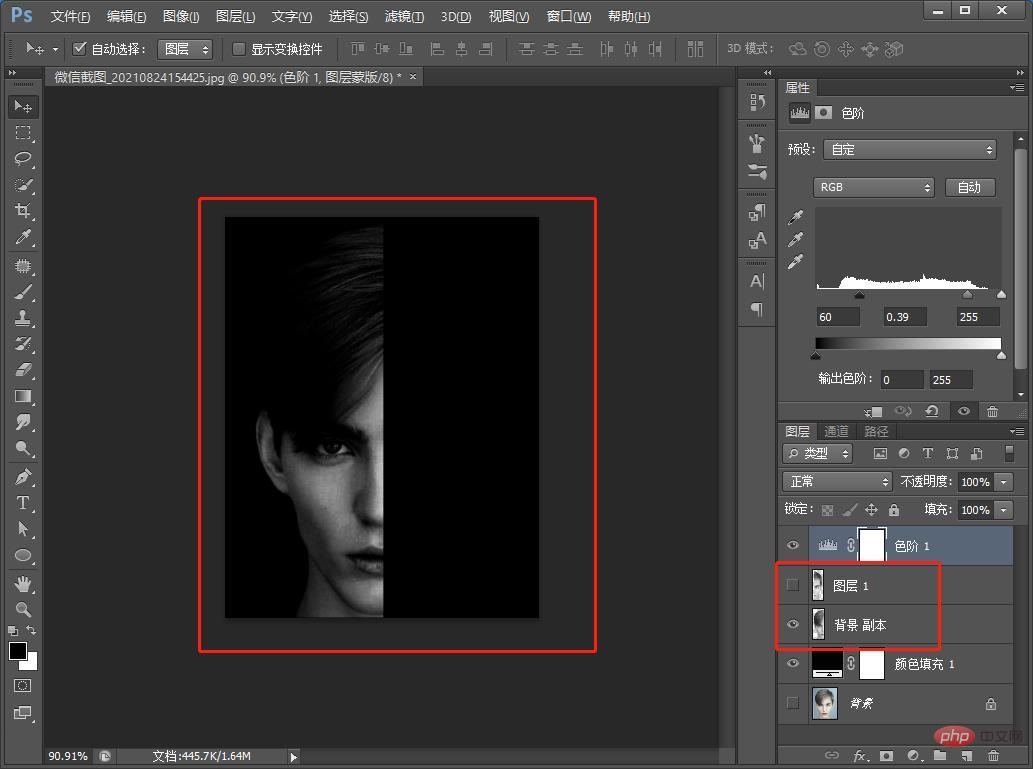Hide the 色阶 1 layer
1033x769 pixels.
coord(793,545)
